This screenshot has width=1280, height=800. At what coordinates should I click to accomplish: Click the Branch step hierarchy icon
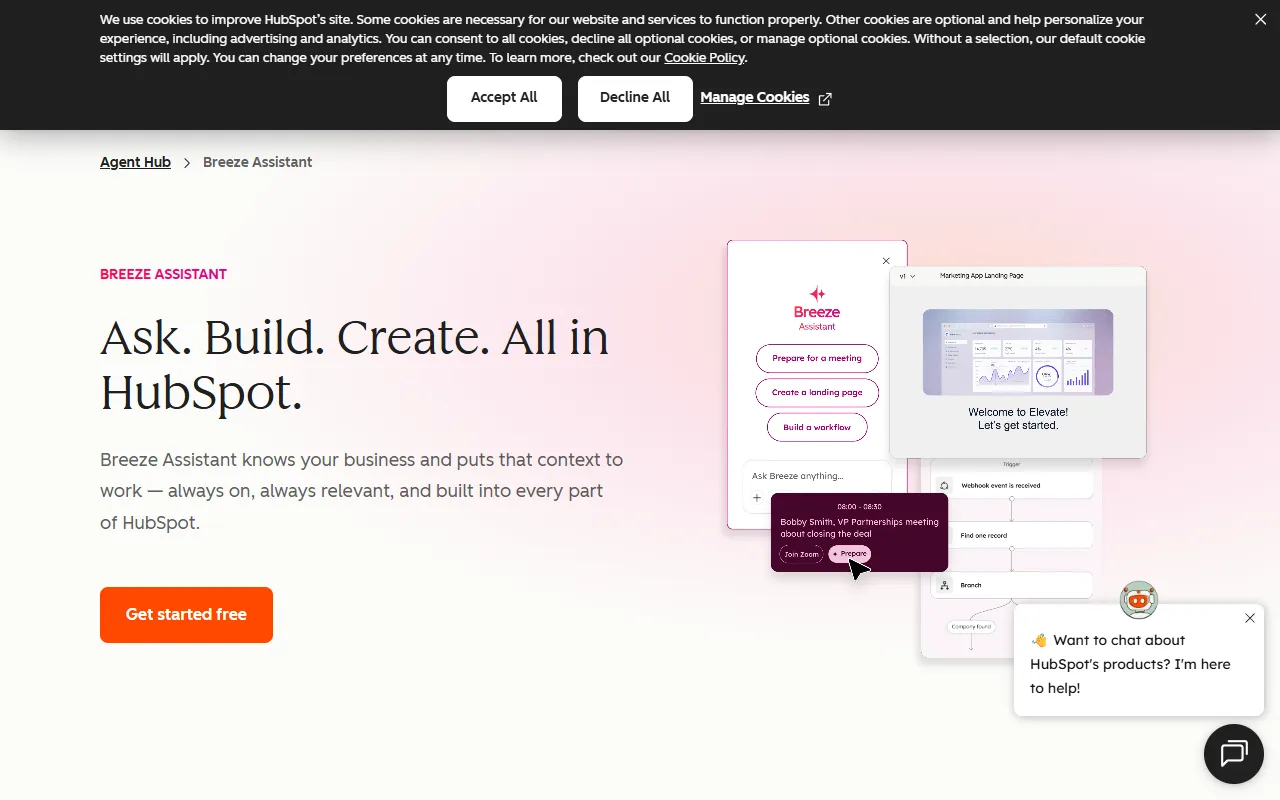tap(944, 585)
